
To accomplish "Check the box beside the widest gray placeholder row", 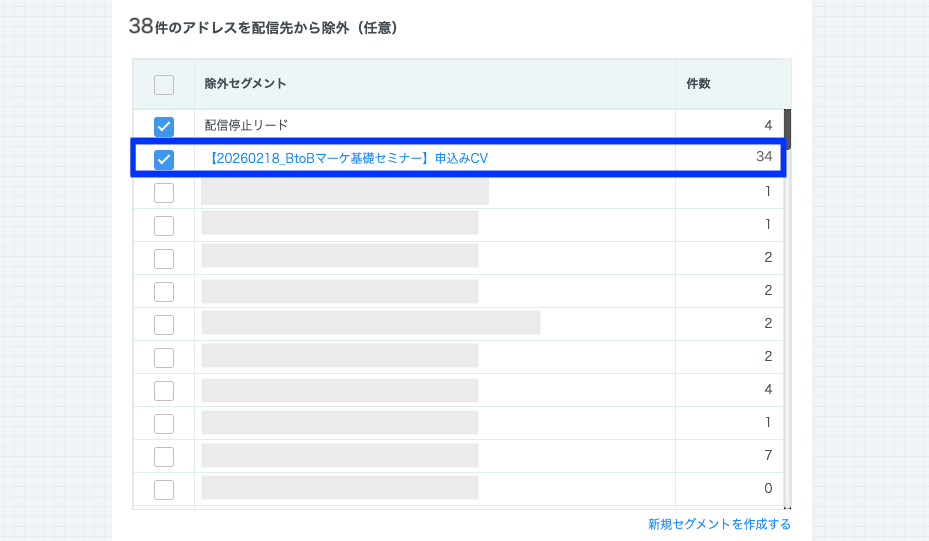I will point(164,324).
